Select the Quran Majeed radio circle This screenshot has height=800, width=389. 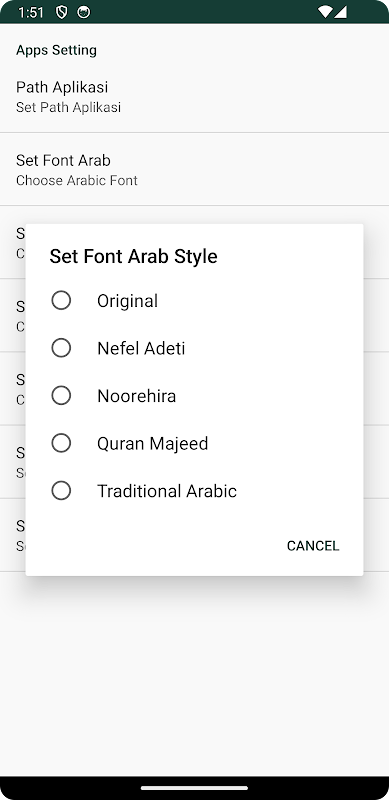click(x=61, y=443)
